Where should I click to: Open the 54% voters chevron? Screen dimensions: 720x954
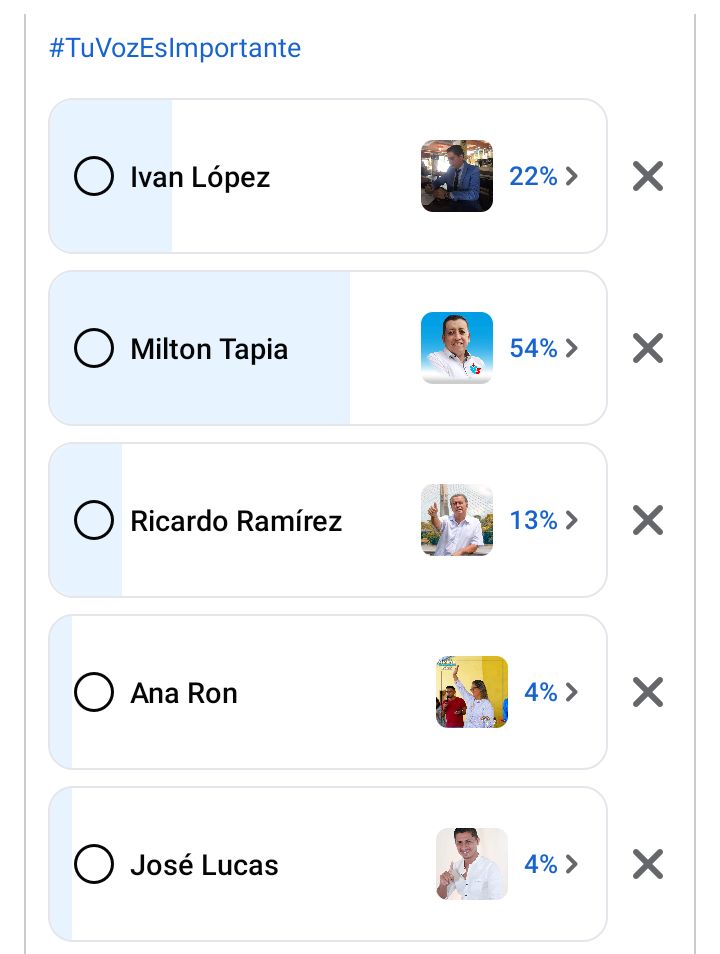[x=571, y=348]
